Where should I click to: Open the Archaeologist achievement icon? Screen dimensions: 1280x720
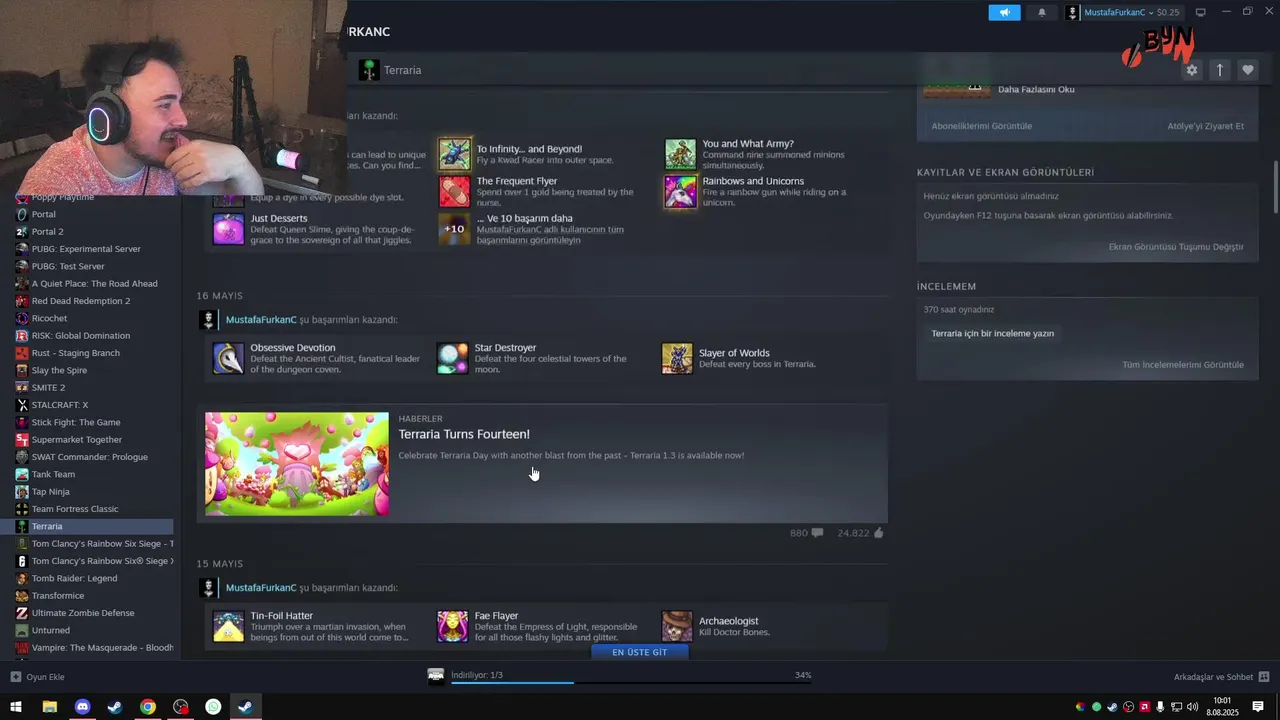point(677,626)
